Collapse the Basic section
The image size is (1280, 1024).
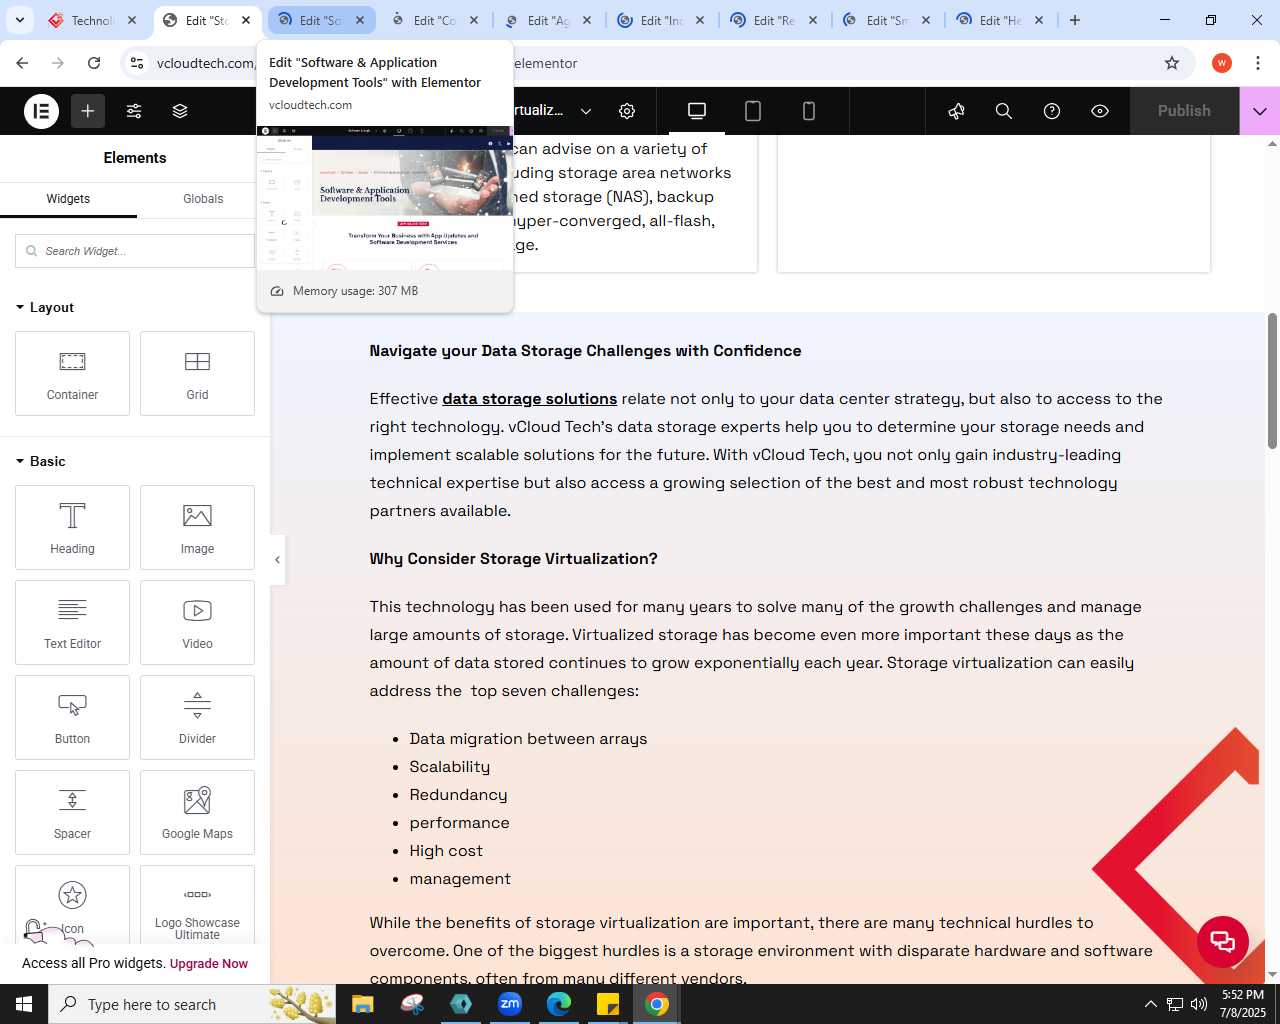click(41, 461)
